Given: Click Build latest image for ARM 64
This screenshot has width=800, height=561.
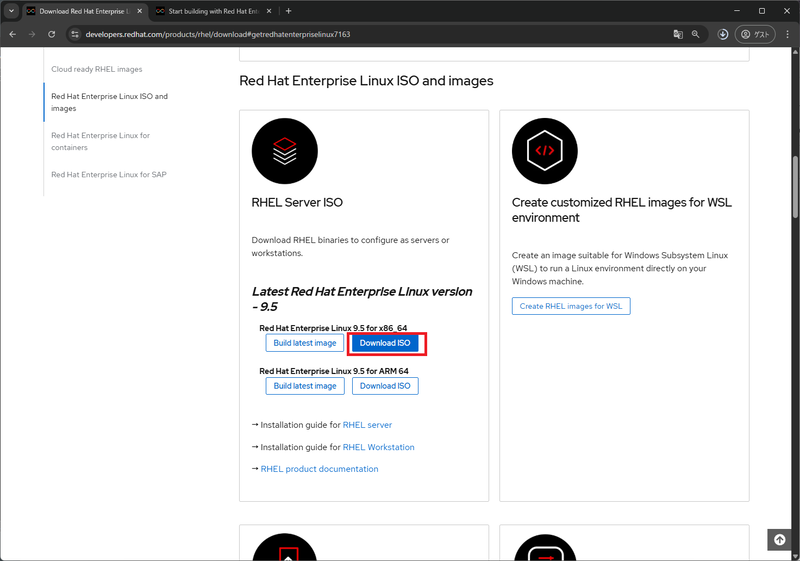Looking at the screenshot, I should coord(305,386).
